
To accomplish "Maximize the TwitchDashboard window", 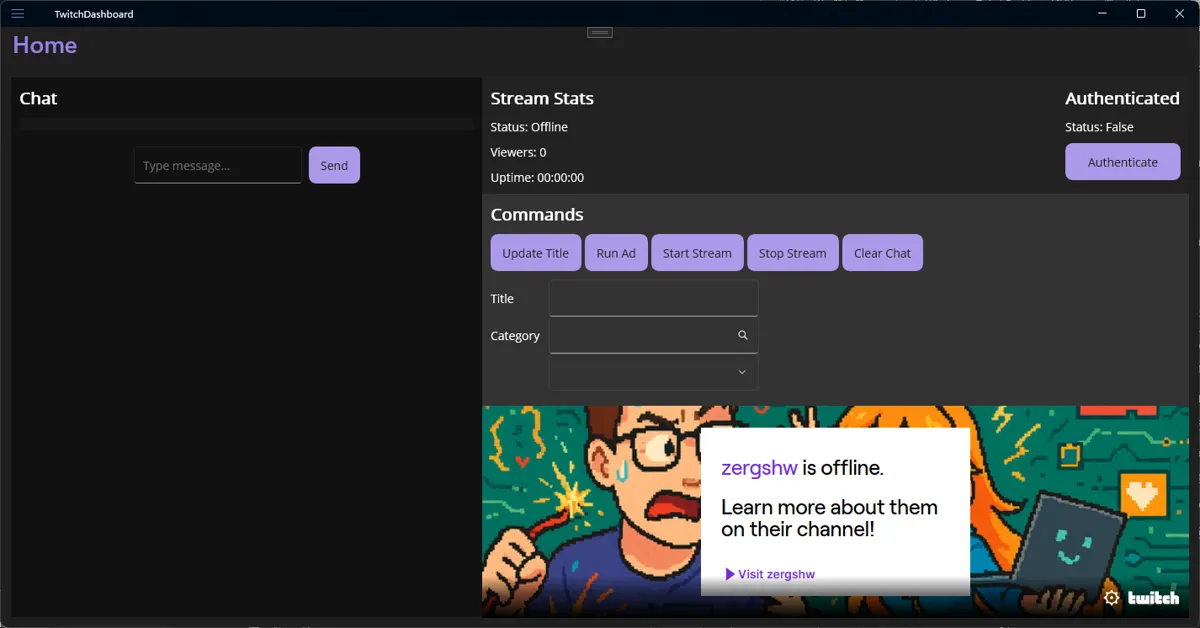I will tap(1141, 14).
